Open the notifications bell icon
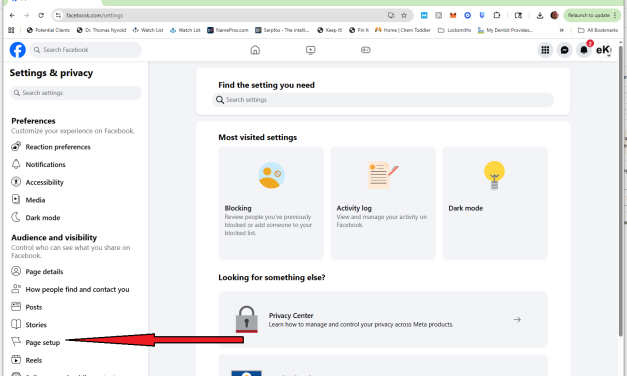The image size is (627, 376). (x=584, y=50)
